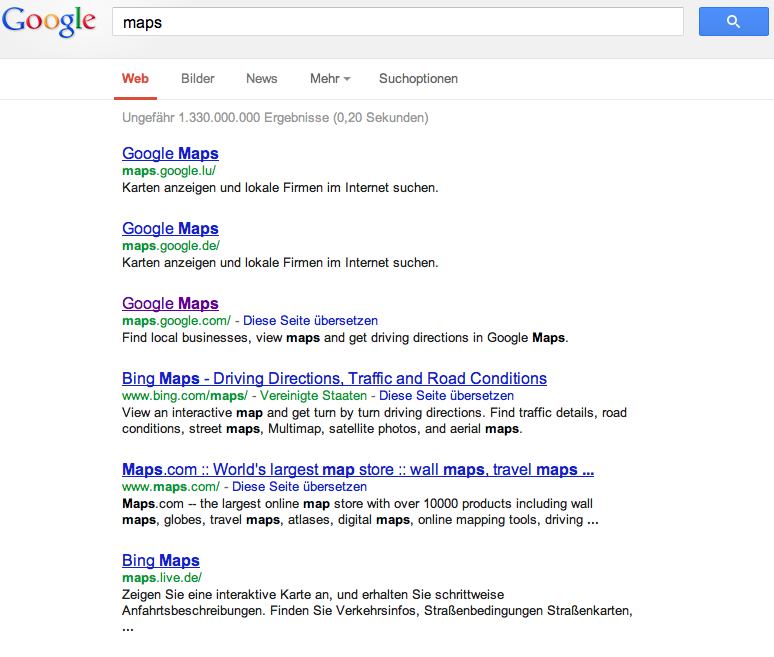Open Bing Maps Driving Directions result

pos(334,379)
